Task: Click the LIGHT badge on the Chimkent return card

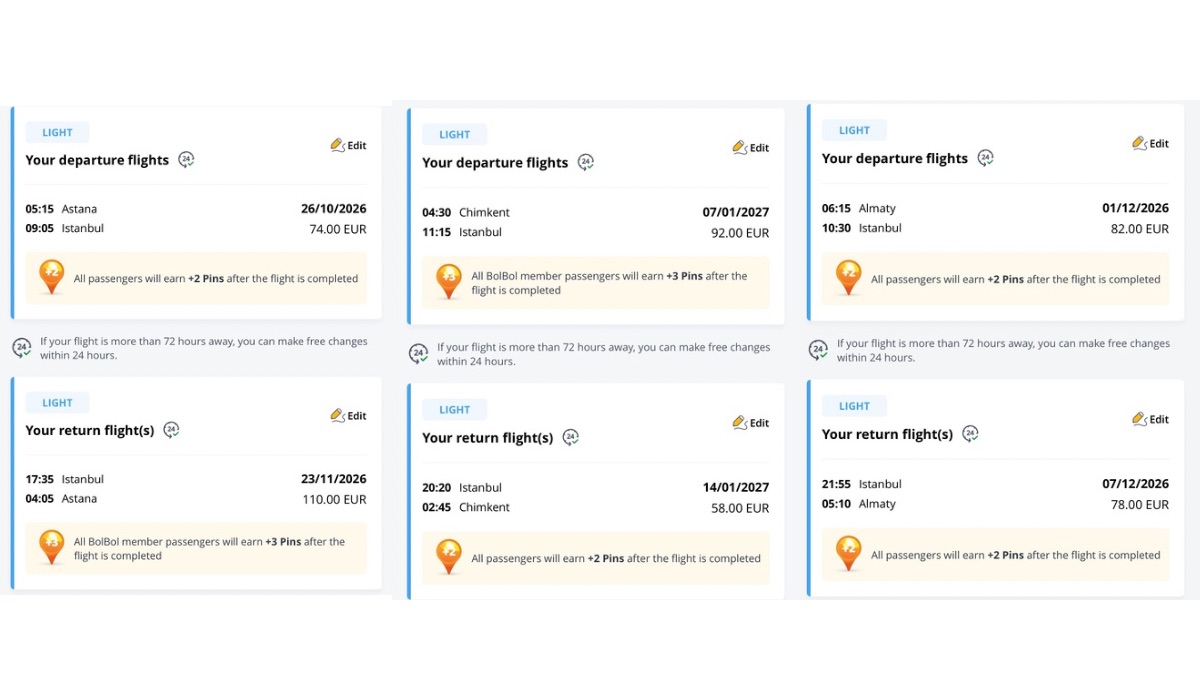Action: pyautogui.click(x=454, y=409)
